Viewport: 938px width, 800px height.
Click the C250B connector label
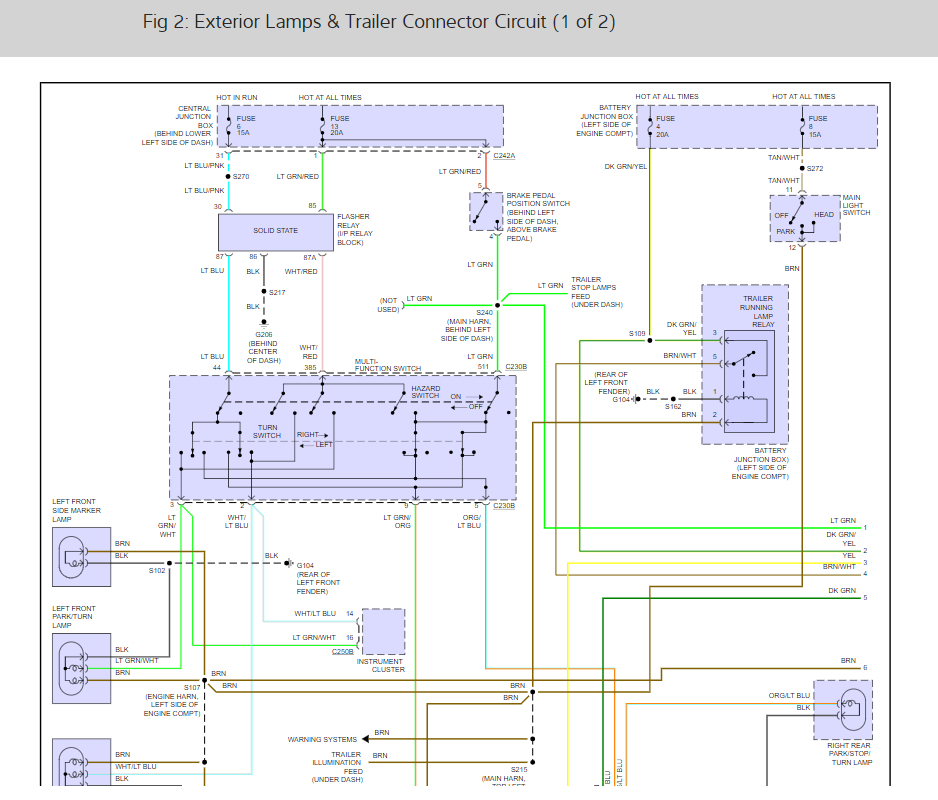click(342, 652)
